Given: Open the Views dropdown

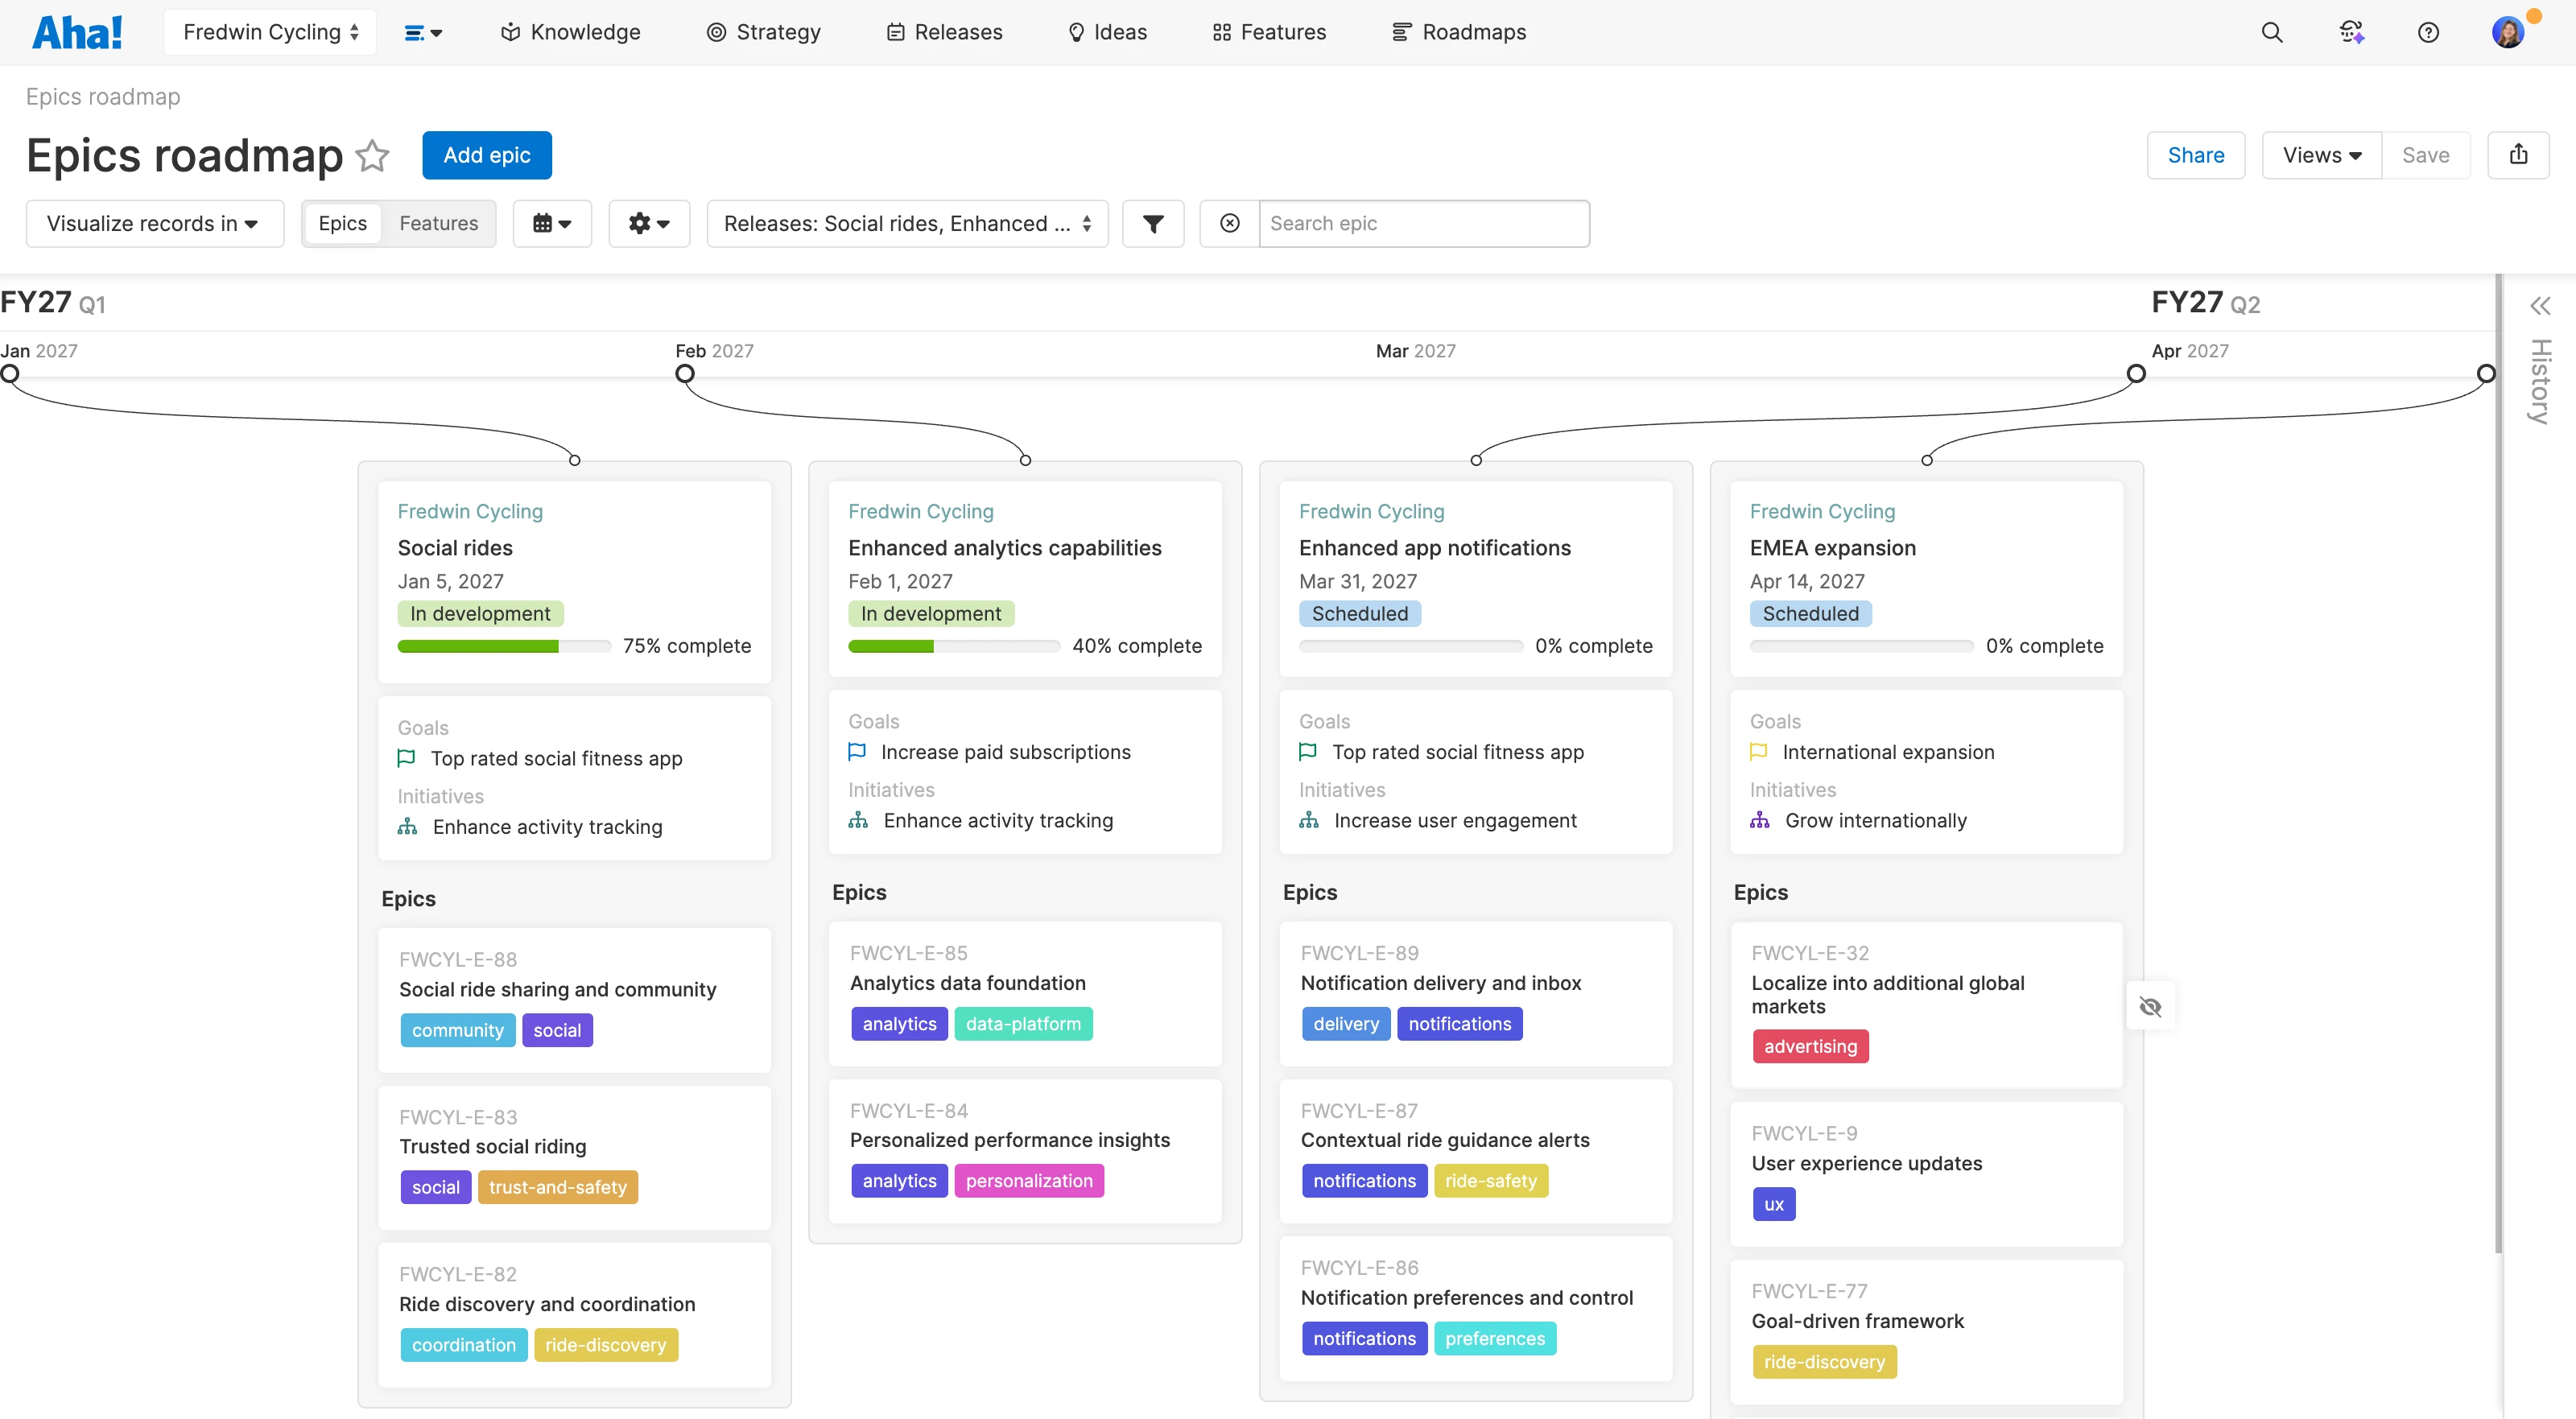Looking at the screenshot, I should point(2322,155).
